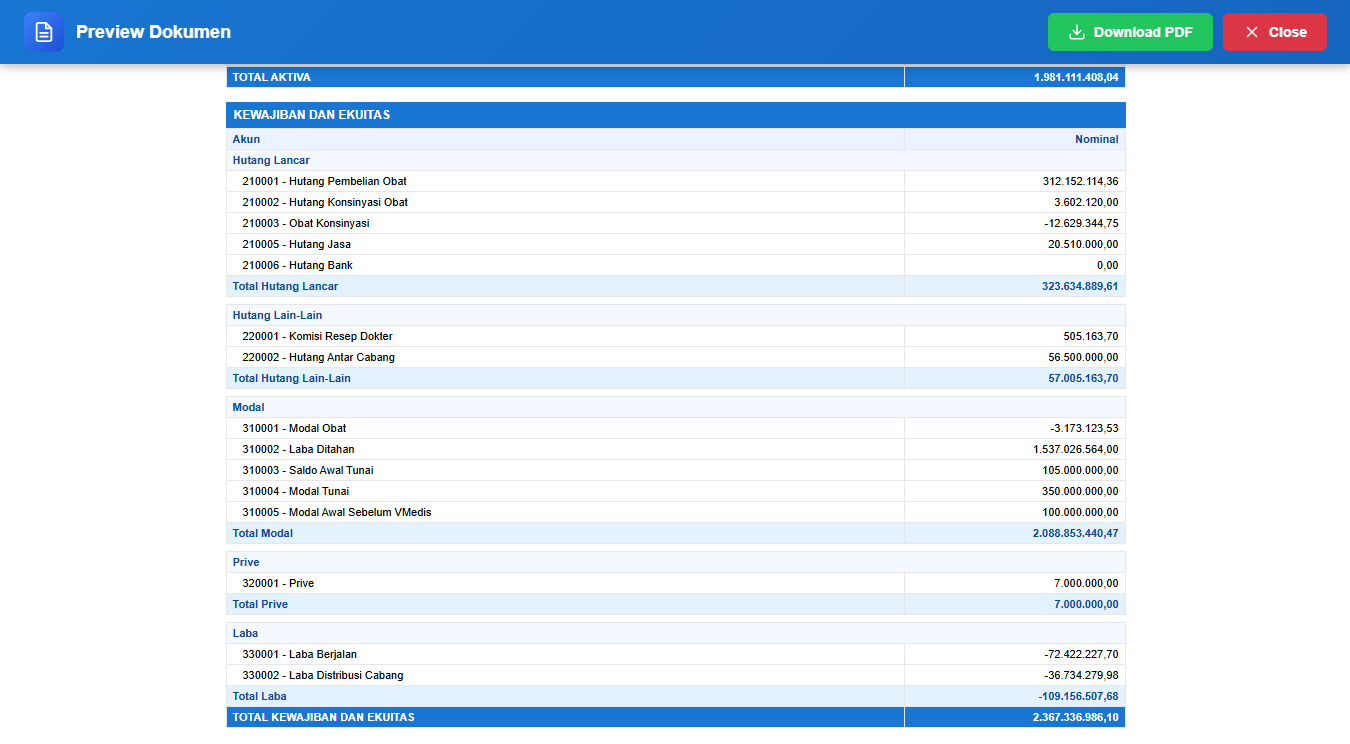Click the Preview Dokumen title
The image size is (1350, 744).
(x=153, y=32)
